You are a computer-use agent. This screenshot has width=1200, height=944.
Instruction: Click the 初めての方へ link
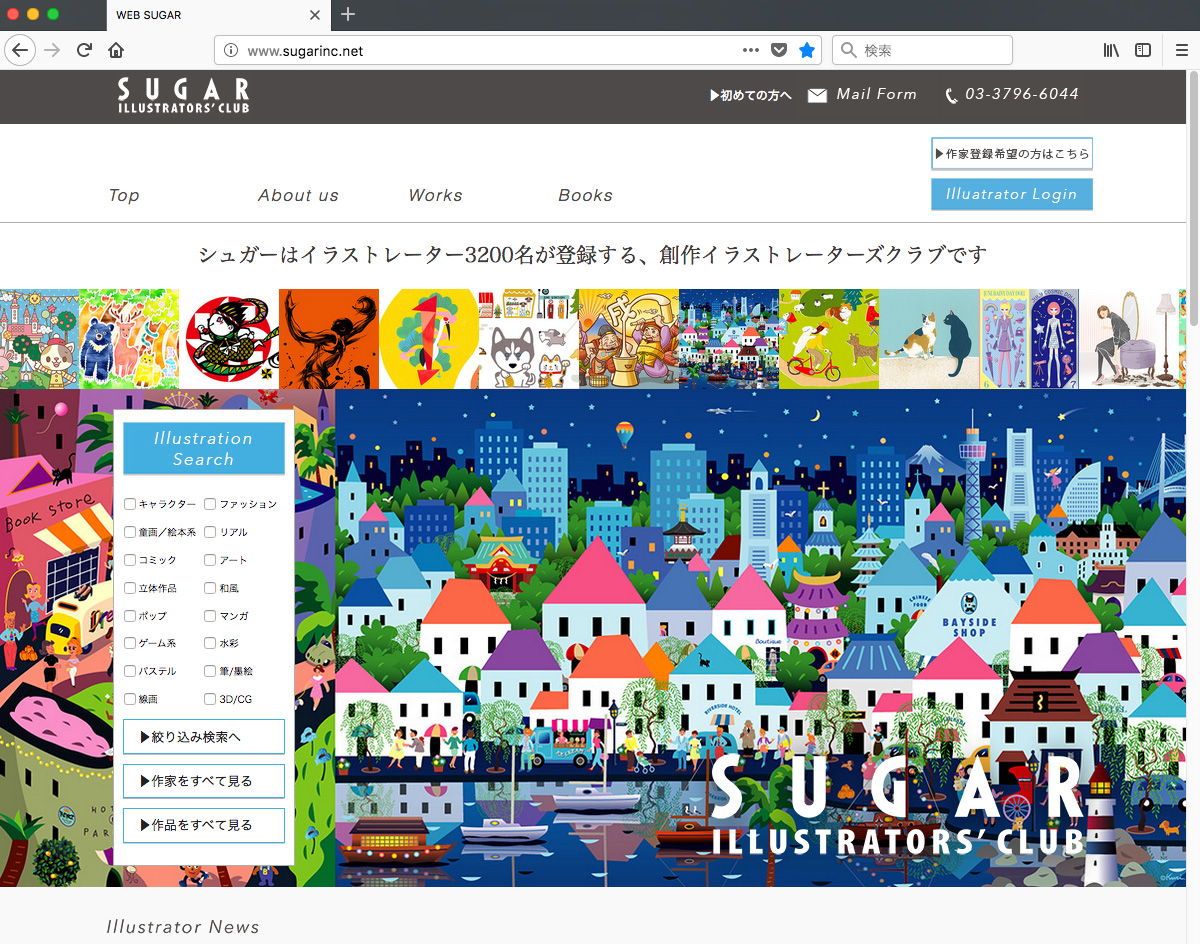(x=751, y=95)
